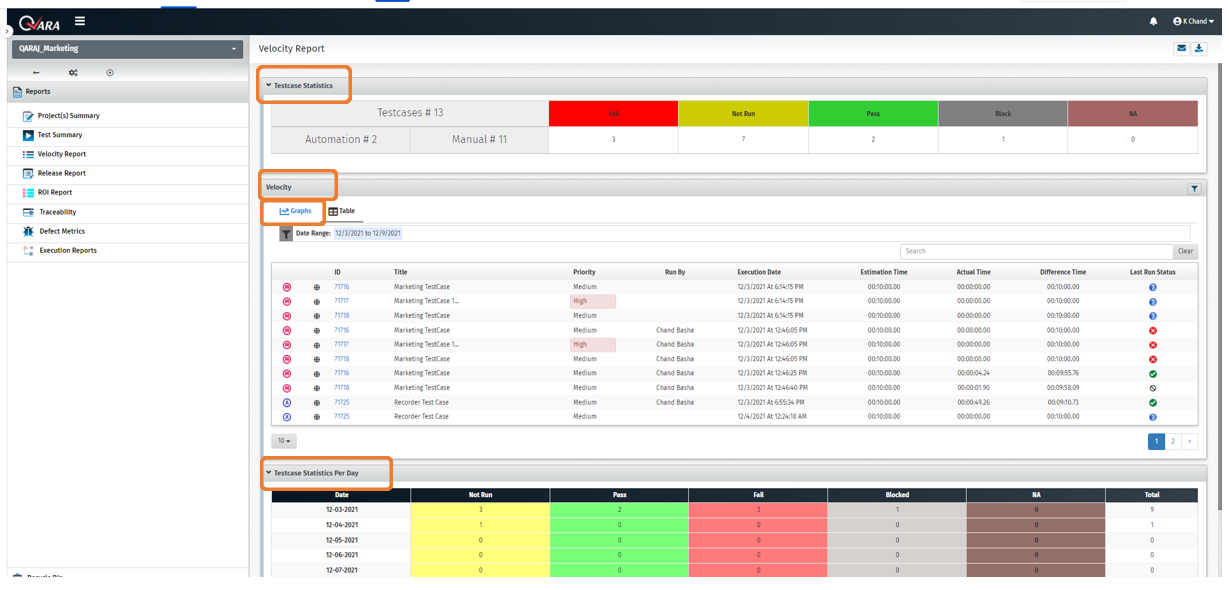Click date 12-03-2021 in per-day table

341,510
